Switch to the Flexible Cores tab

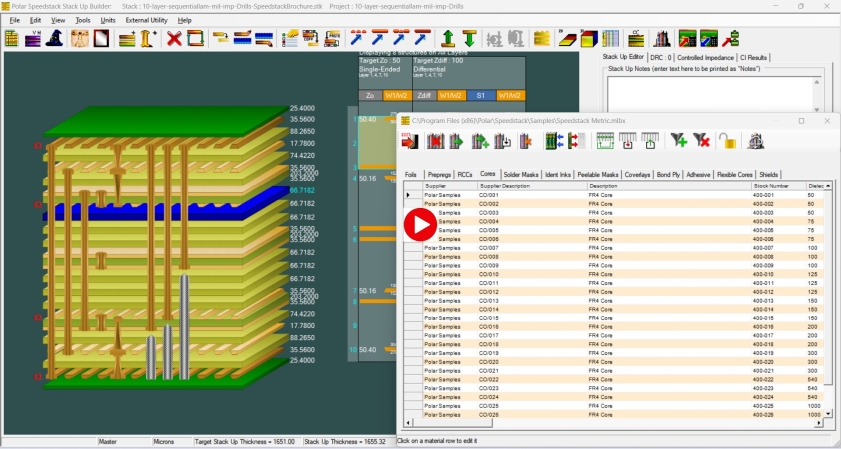(735, 175)
